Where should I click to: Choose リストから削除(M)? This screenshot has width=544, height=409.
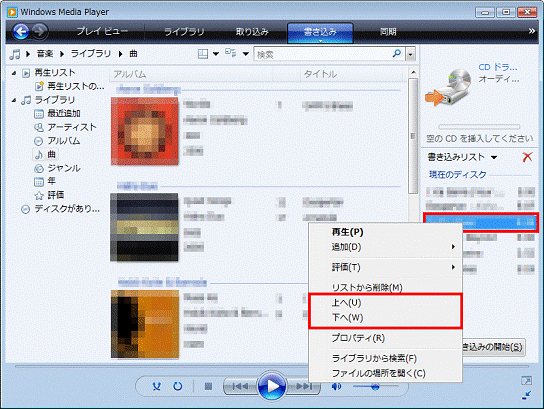(385, 287)
